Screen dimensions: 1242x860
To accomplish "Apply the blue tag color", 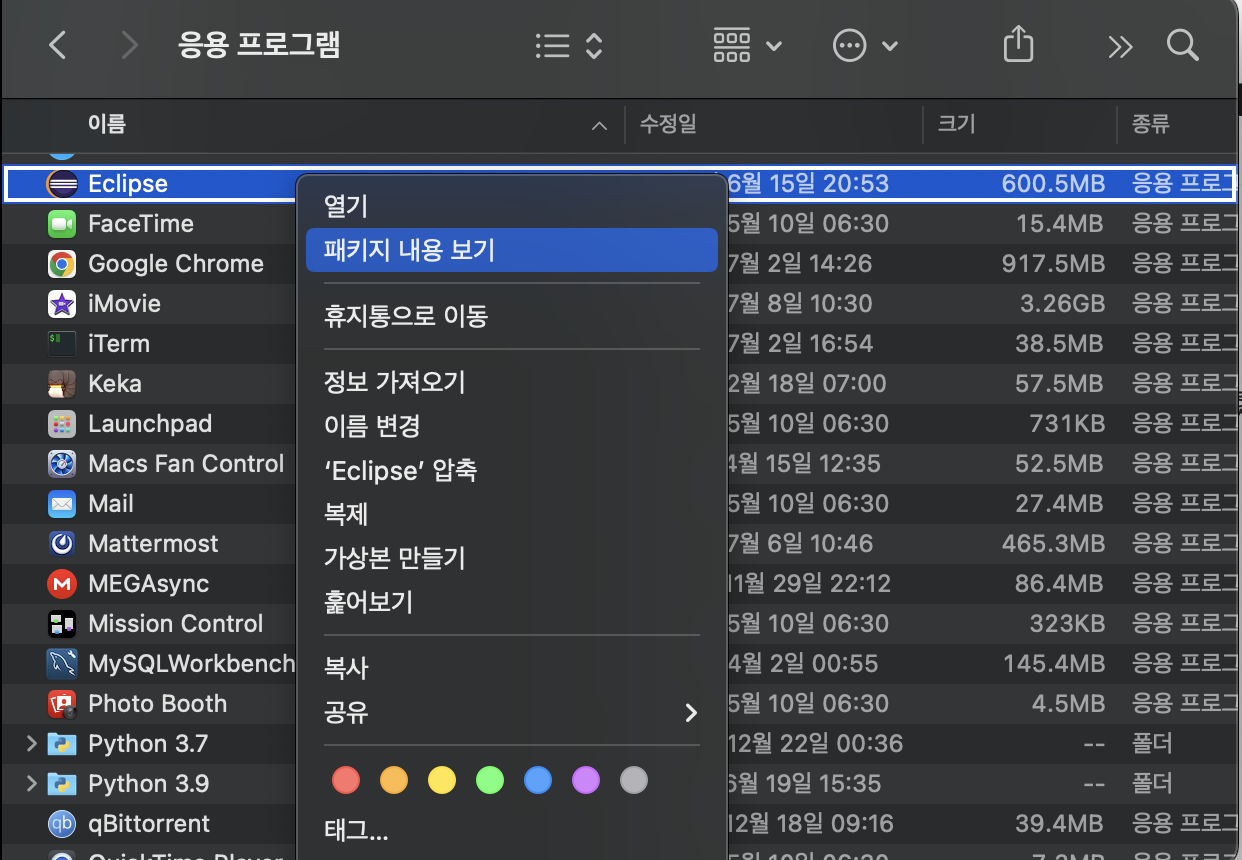I will (x=538, y=780).
